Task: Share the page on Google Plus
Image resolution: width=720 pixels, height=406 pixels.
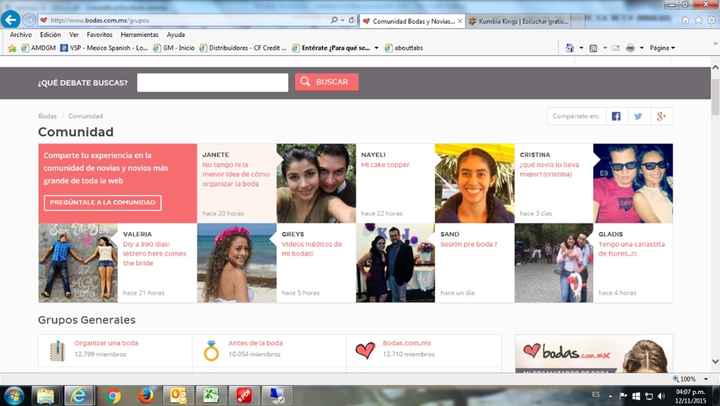Action: (x=661, y=116)
